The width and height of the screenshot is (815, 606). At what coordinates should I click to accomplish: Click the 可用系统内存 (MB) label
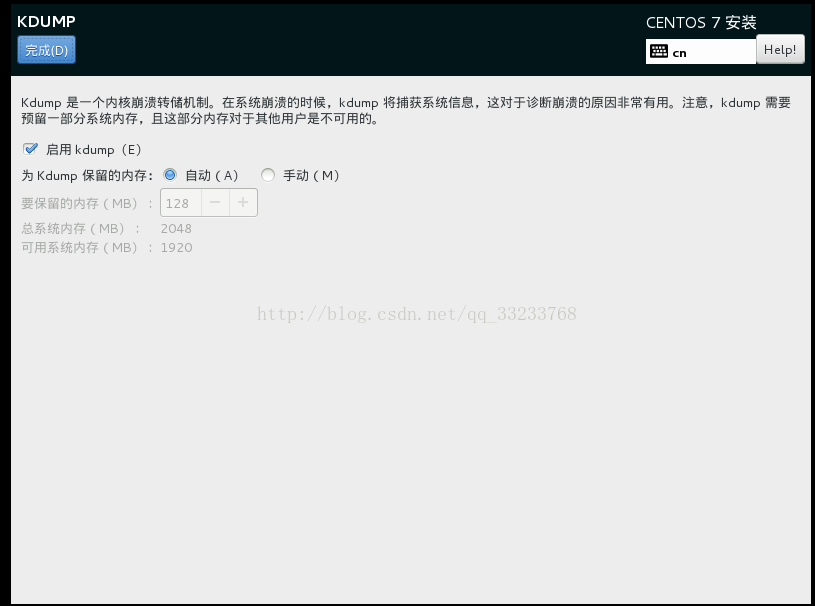87,247
